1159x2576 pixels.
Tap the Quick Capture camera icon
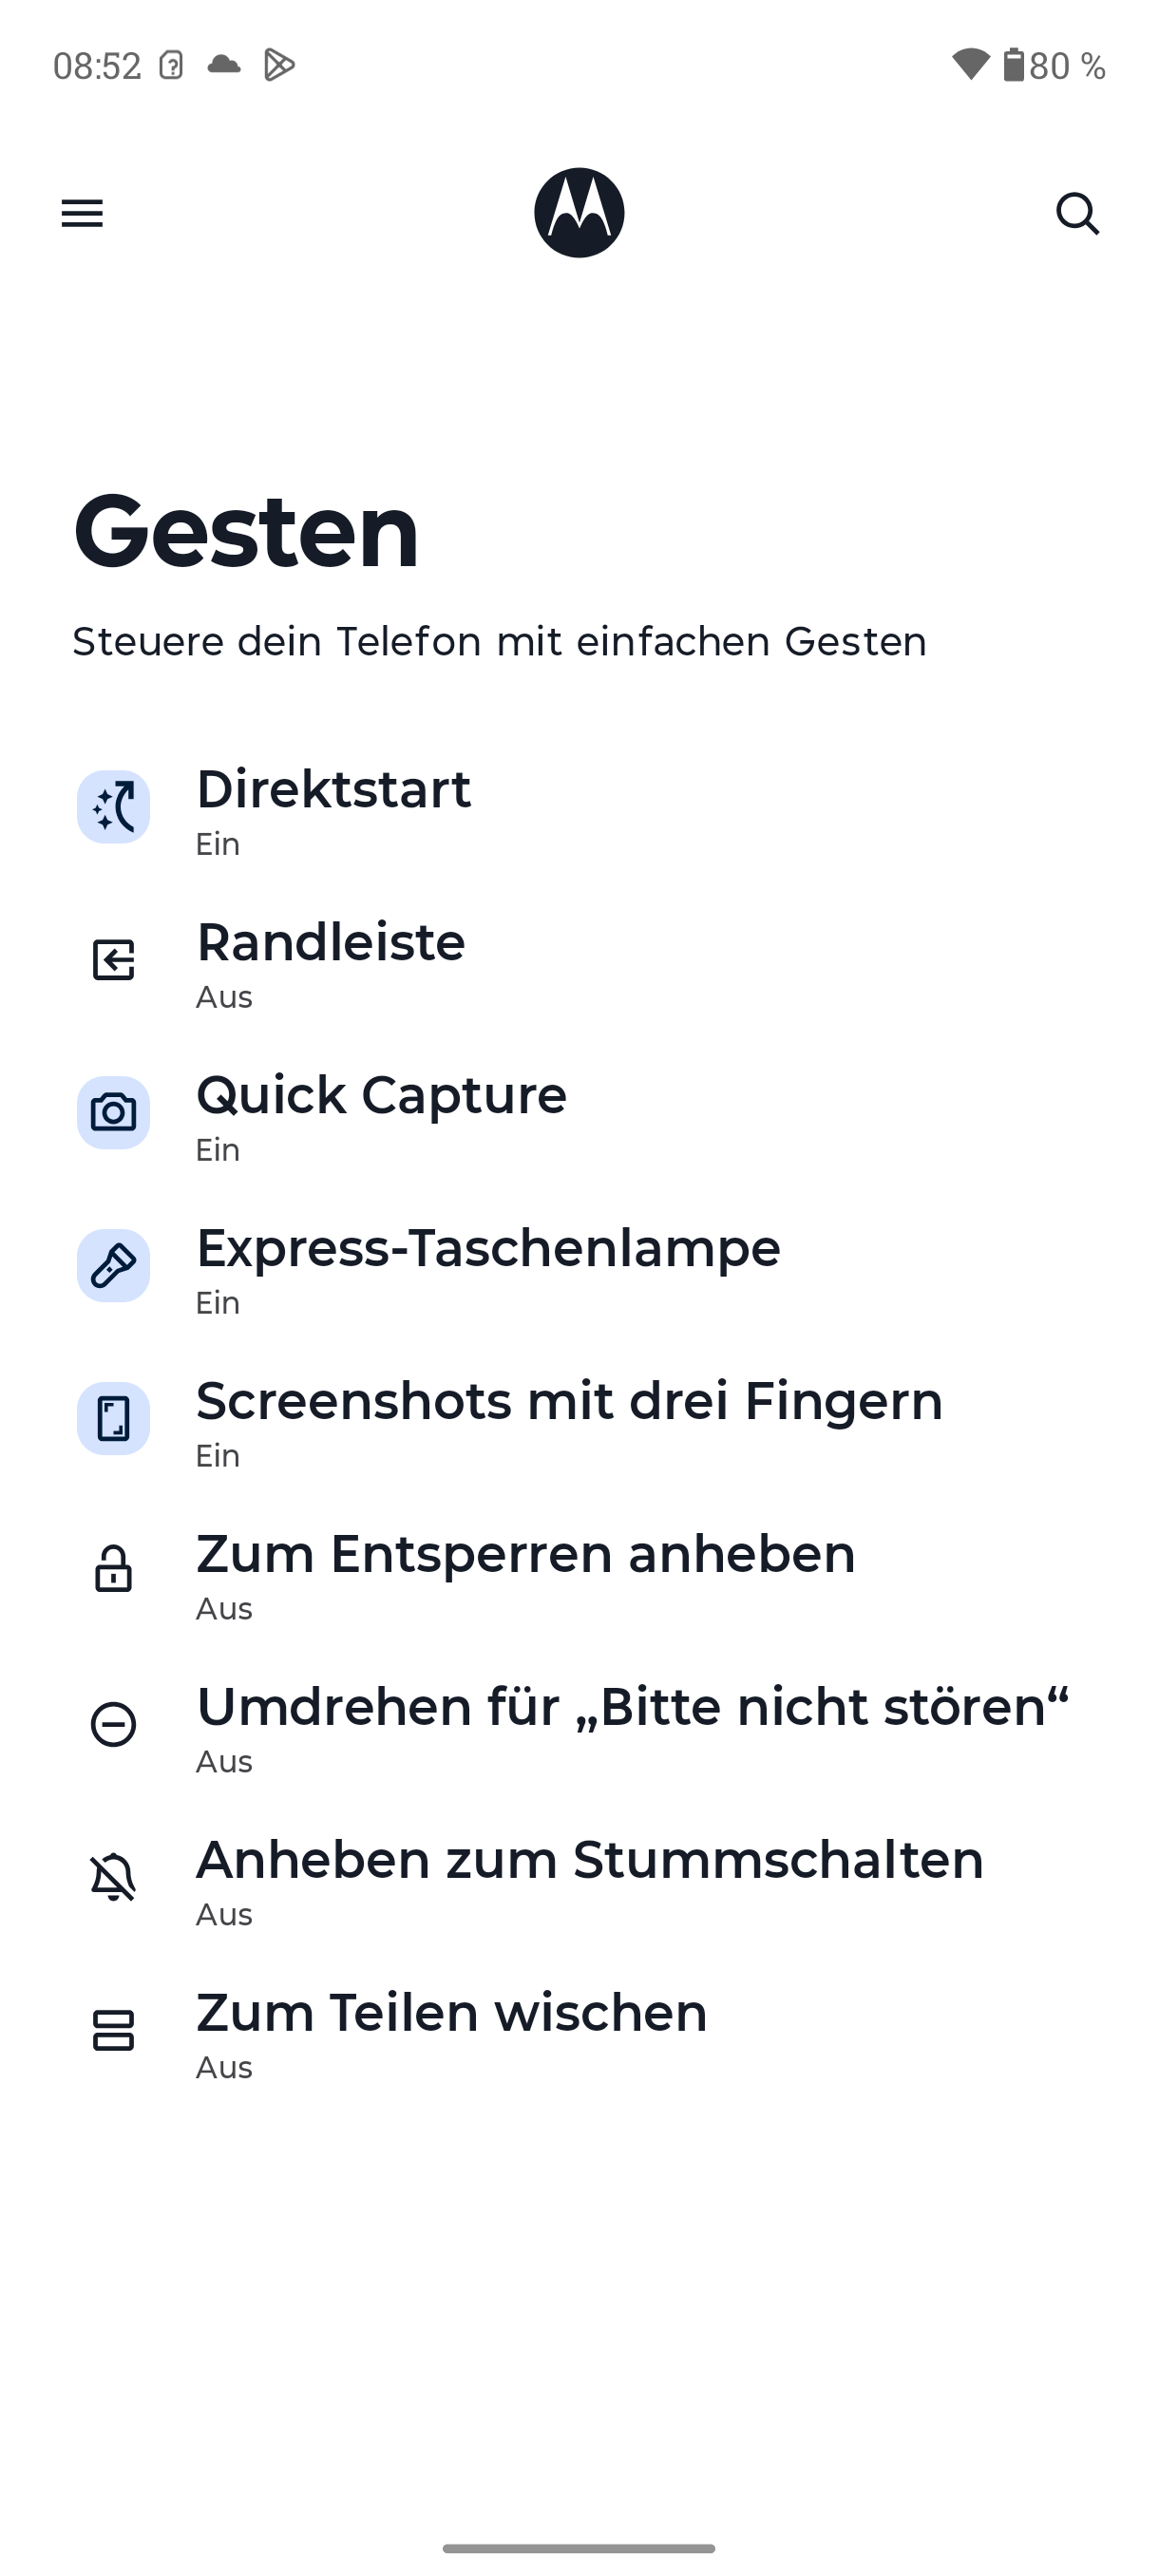pyautogui.click(x=113, y=1113)
